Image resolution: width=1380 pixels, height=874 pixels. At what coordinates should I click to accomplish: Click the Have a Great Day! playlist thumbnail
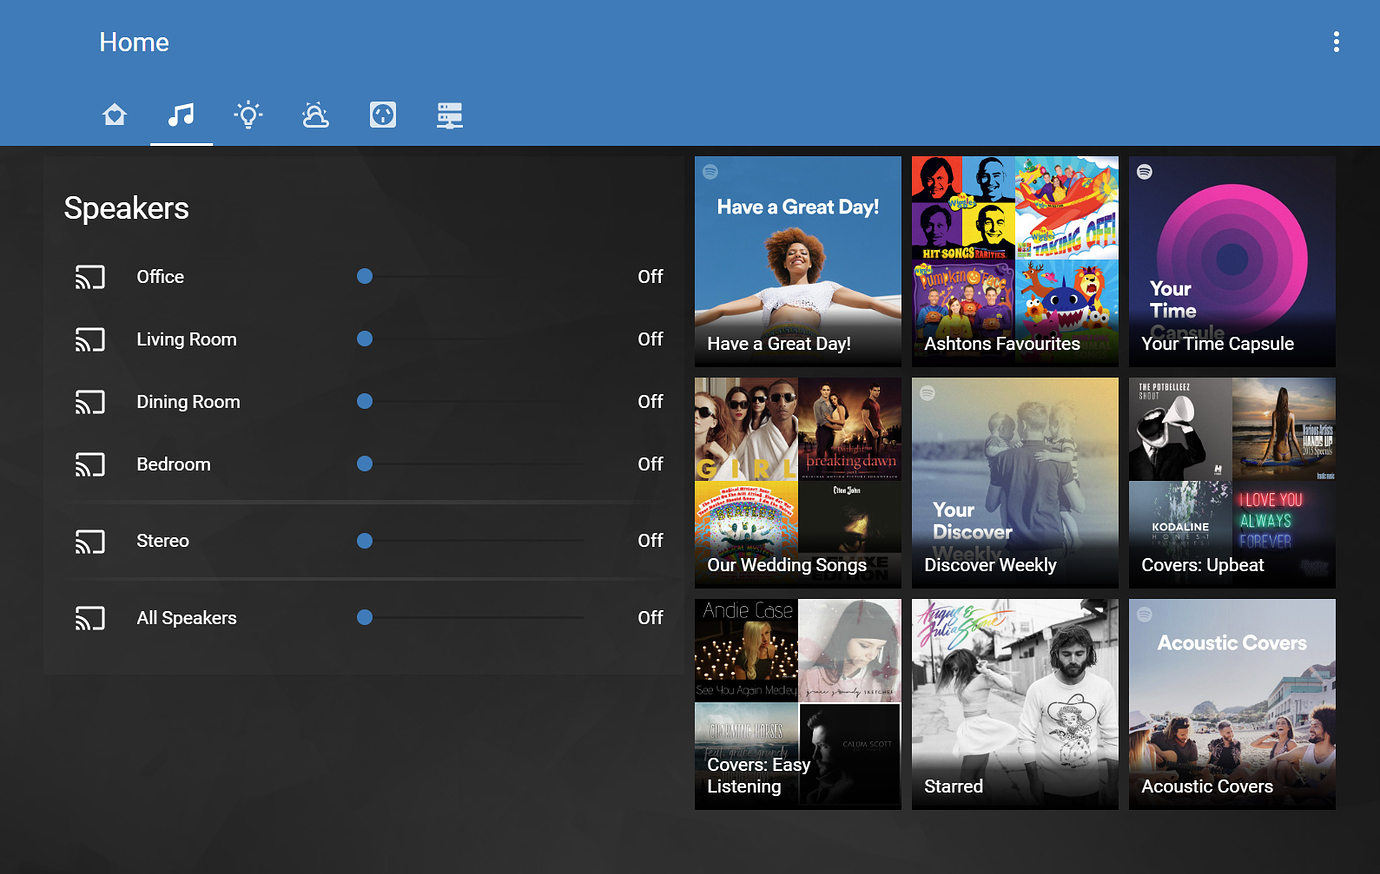click(x=797, y=261)
